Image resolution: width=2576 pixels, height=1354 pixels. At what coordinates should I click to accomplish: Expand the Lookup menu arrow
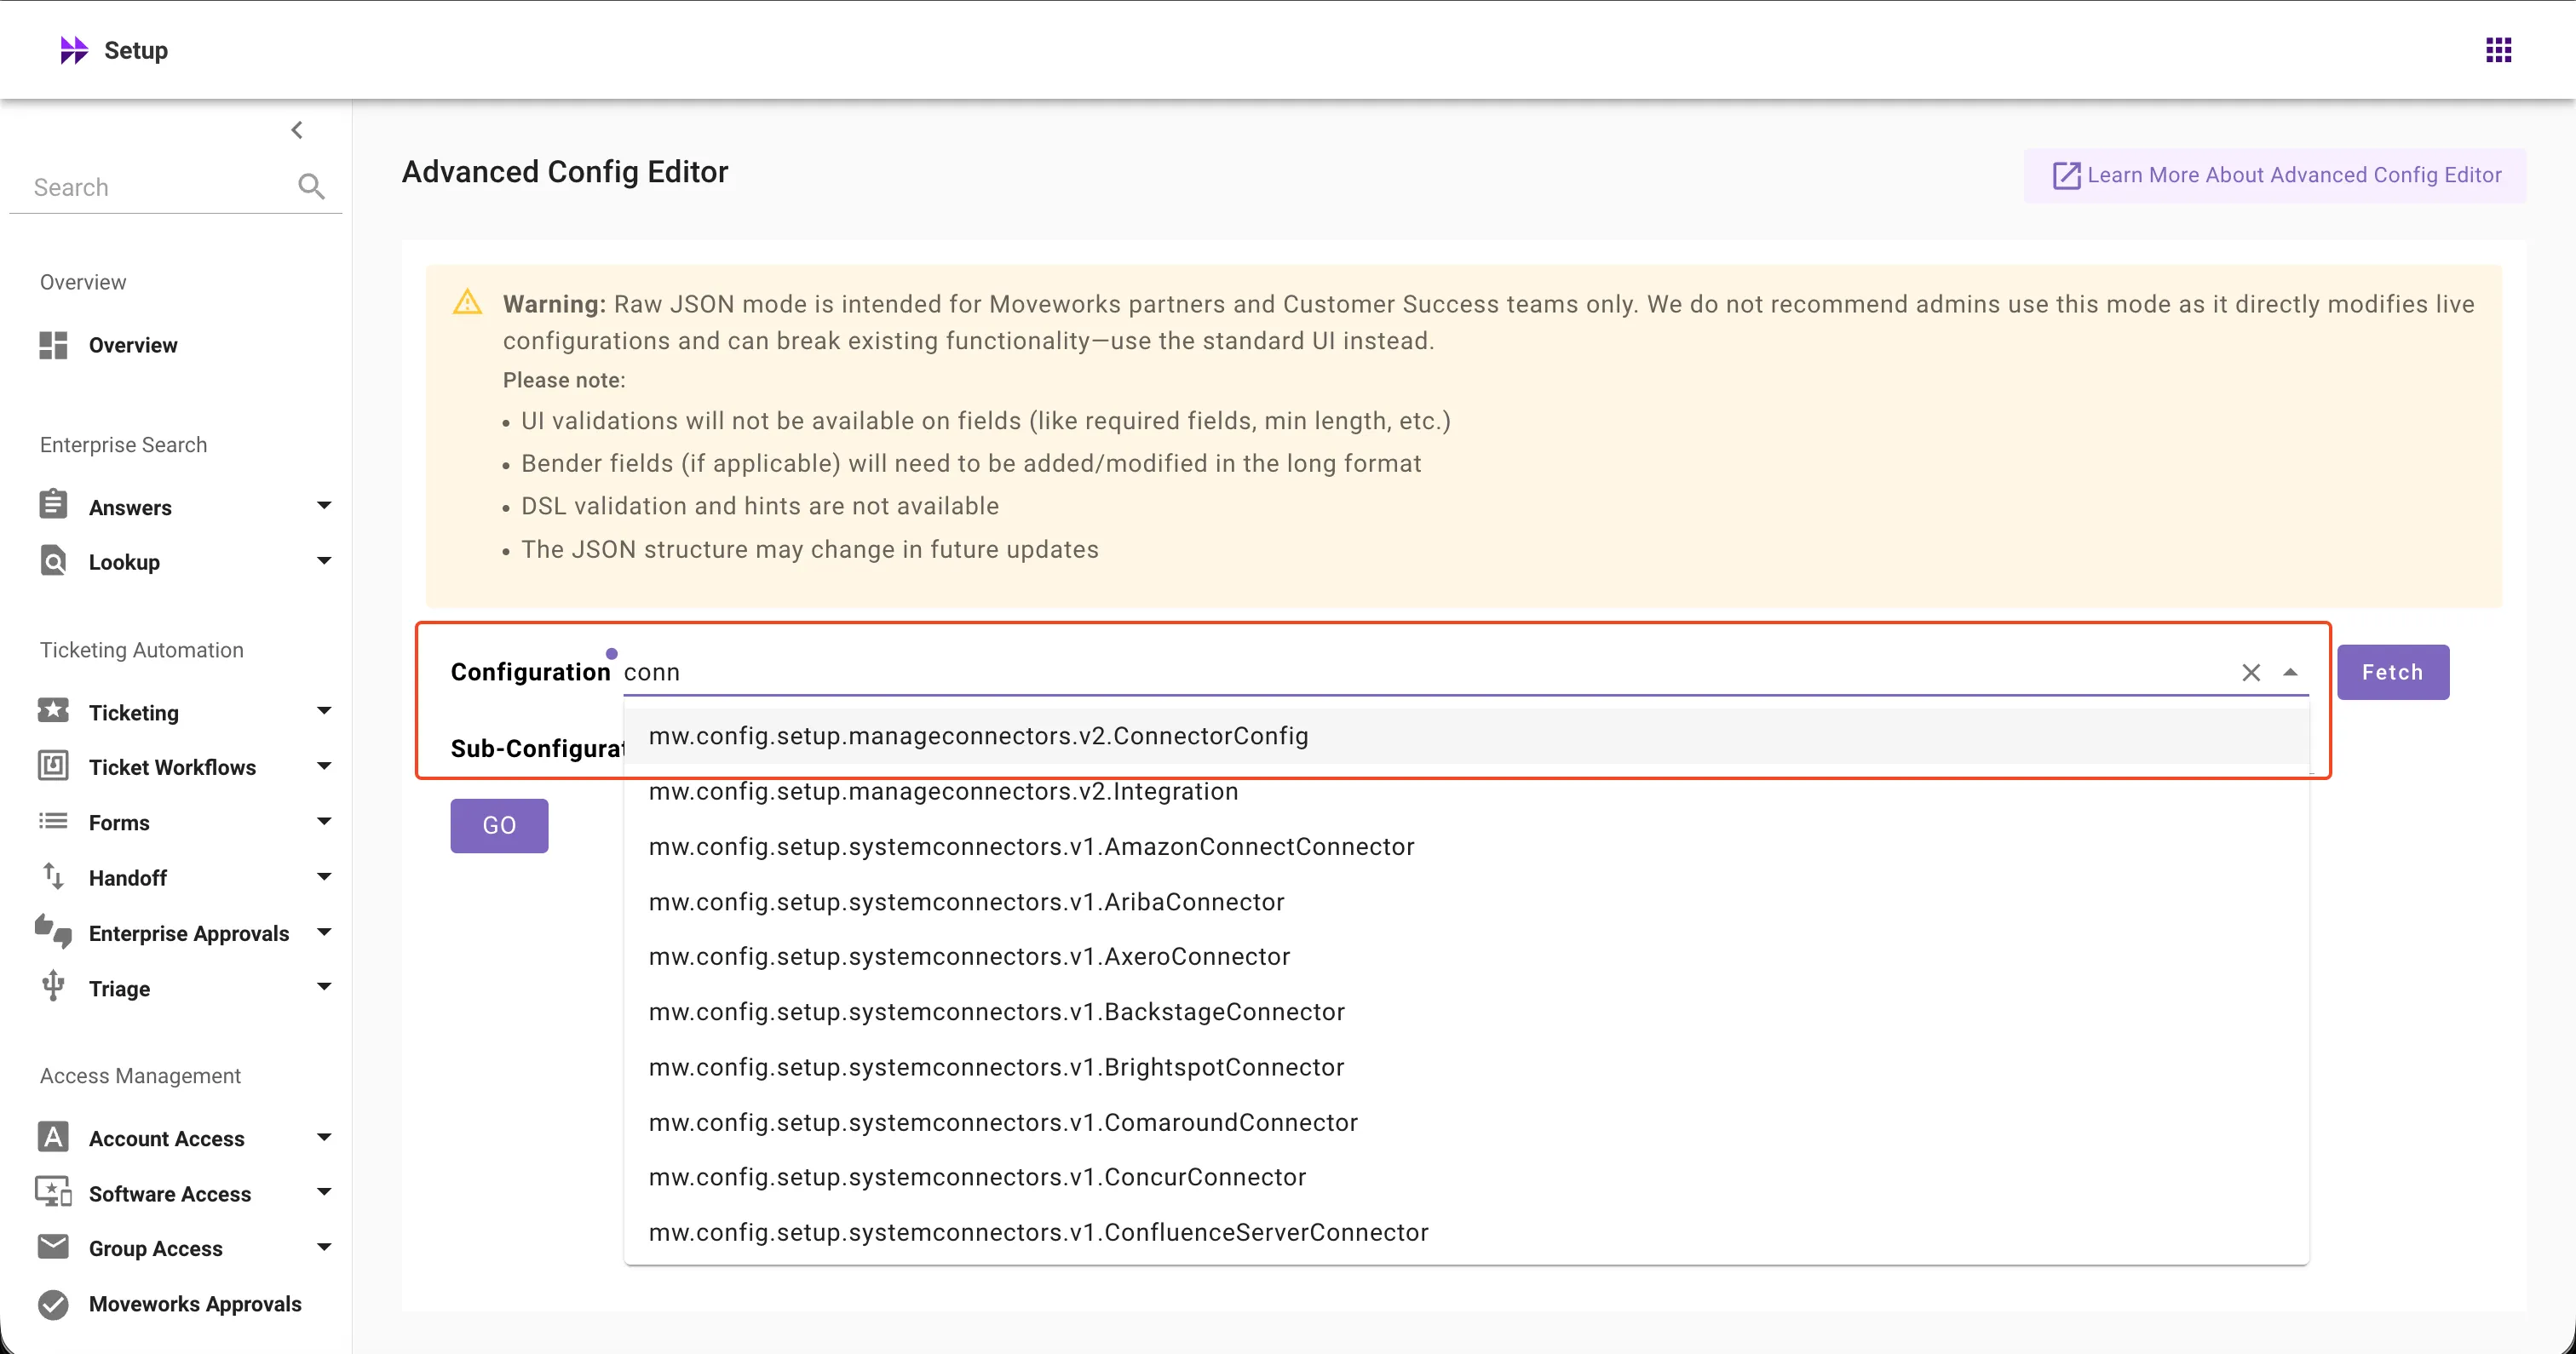pyautogui.click(x=324, y=561)
